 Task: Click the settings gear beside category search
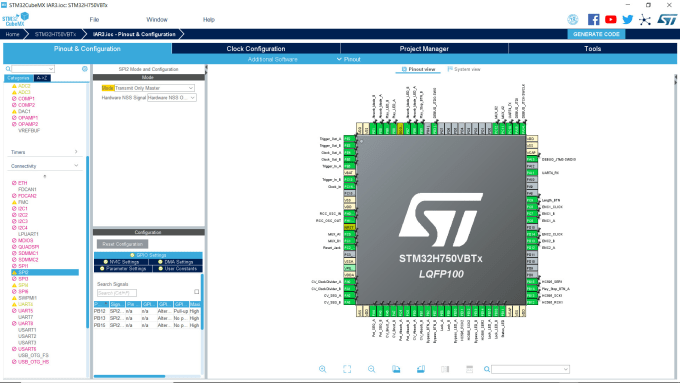85,69
